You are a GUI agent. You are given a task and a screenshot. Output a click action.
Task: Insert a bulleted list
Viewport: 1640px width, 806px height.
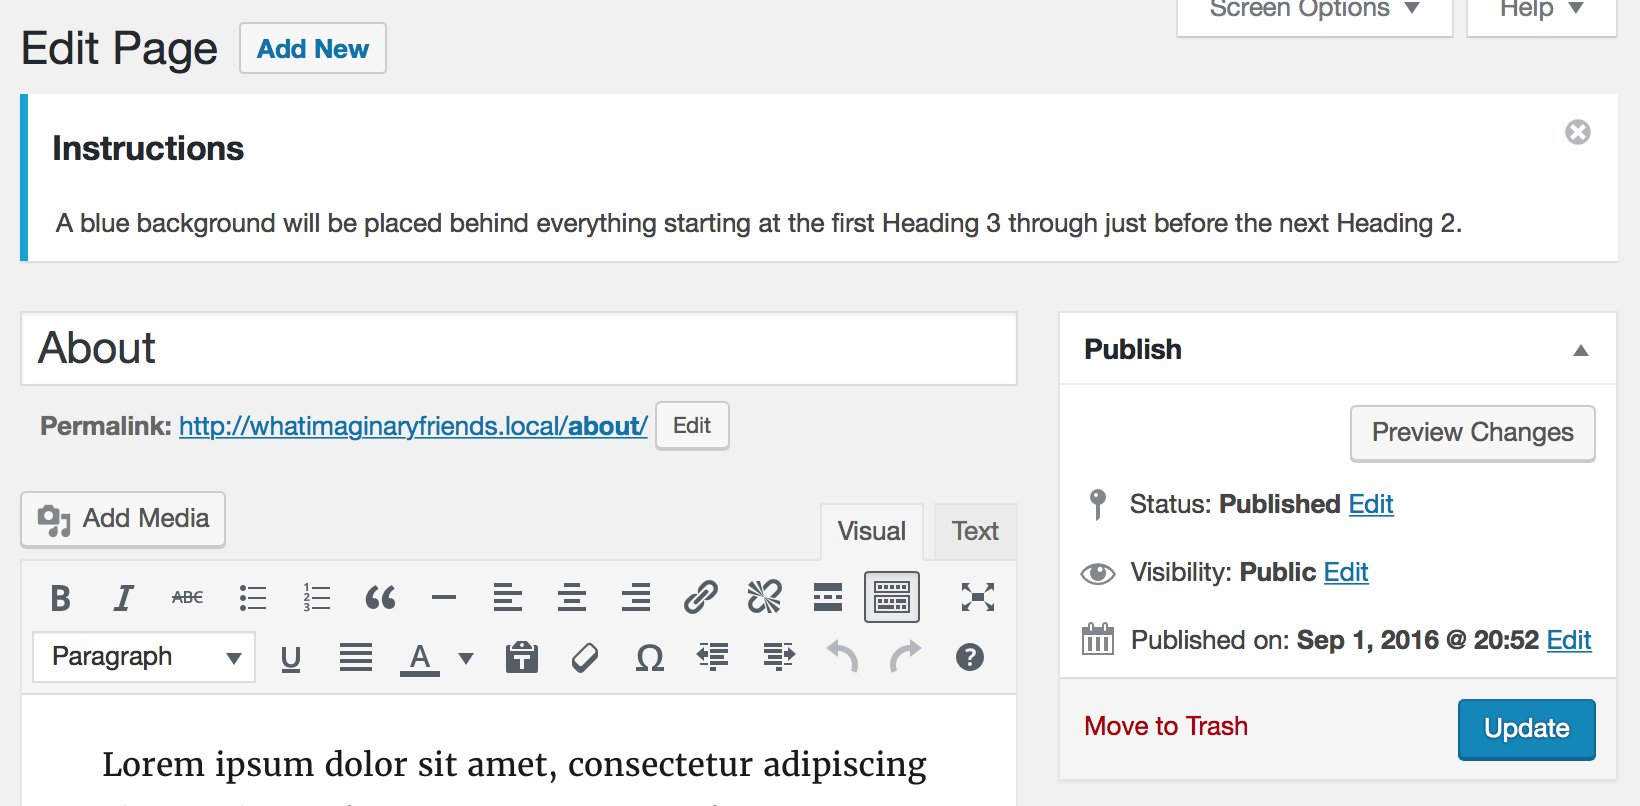click(252, 598)
